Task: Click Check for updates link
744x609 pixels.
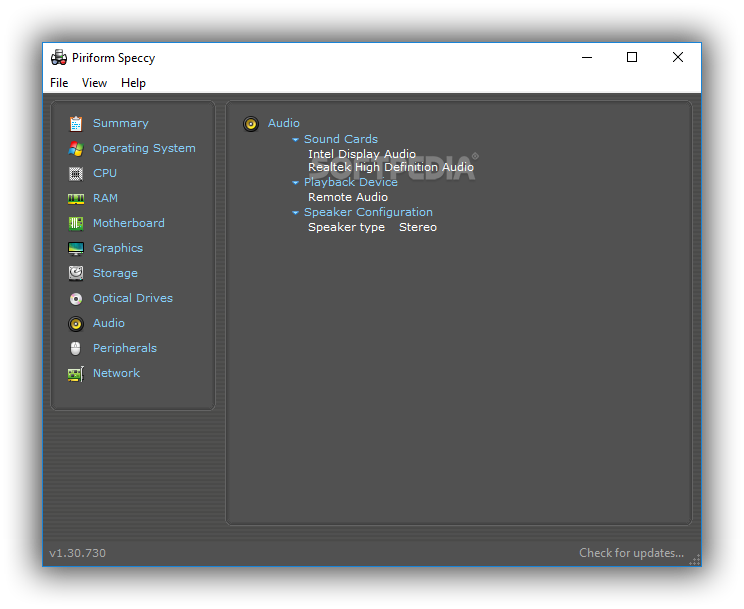Action: click(x=632, y=553)
